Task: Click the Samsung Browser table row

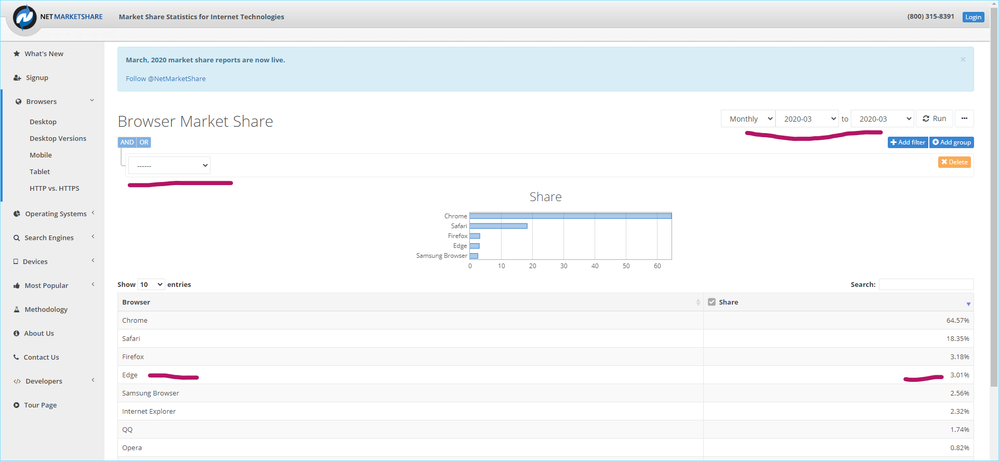Action: point(545,394)
